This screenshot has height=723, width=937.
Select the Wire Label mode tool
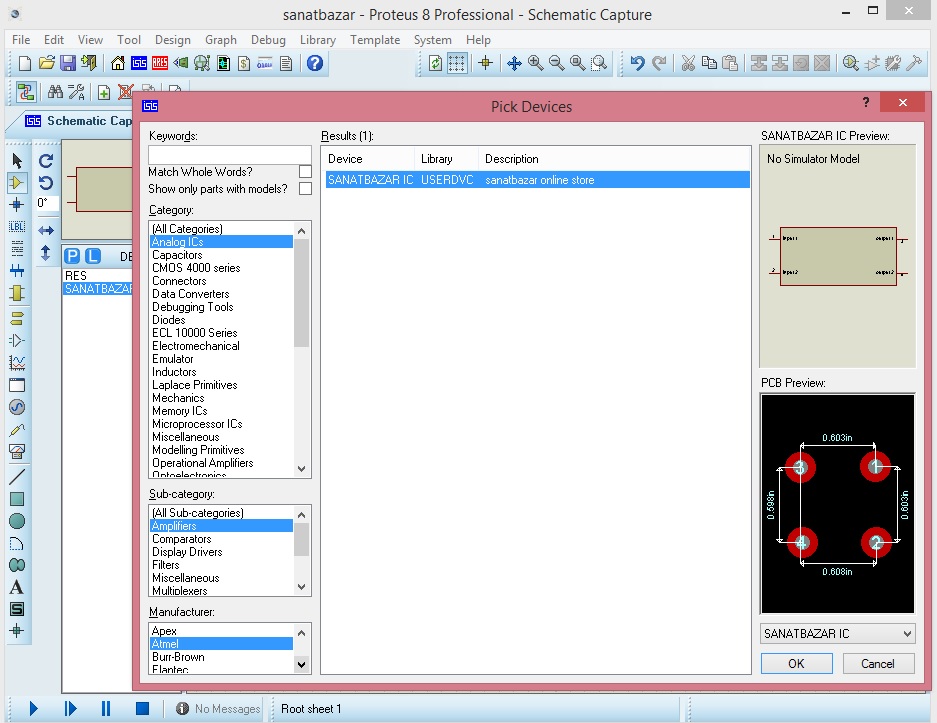coord(17,226)
